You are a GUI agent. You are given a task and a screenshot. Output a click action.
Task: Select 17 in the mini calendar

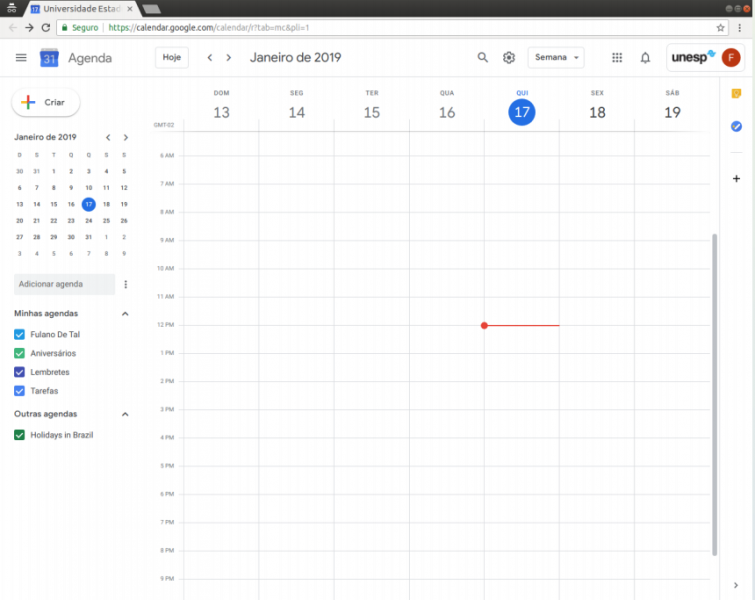[x=89, y=204]
